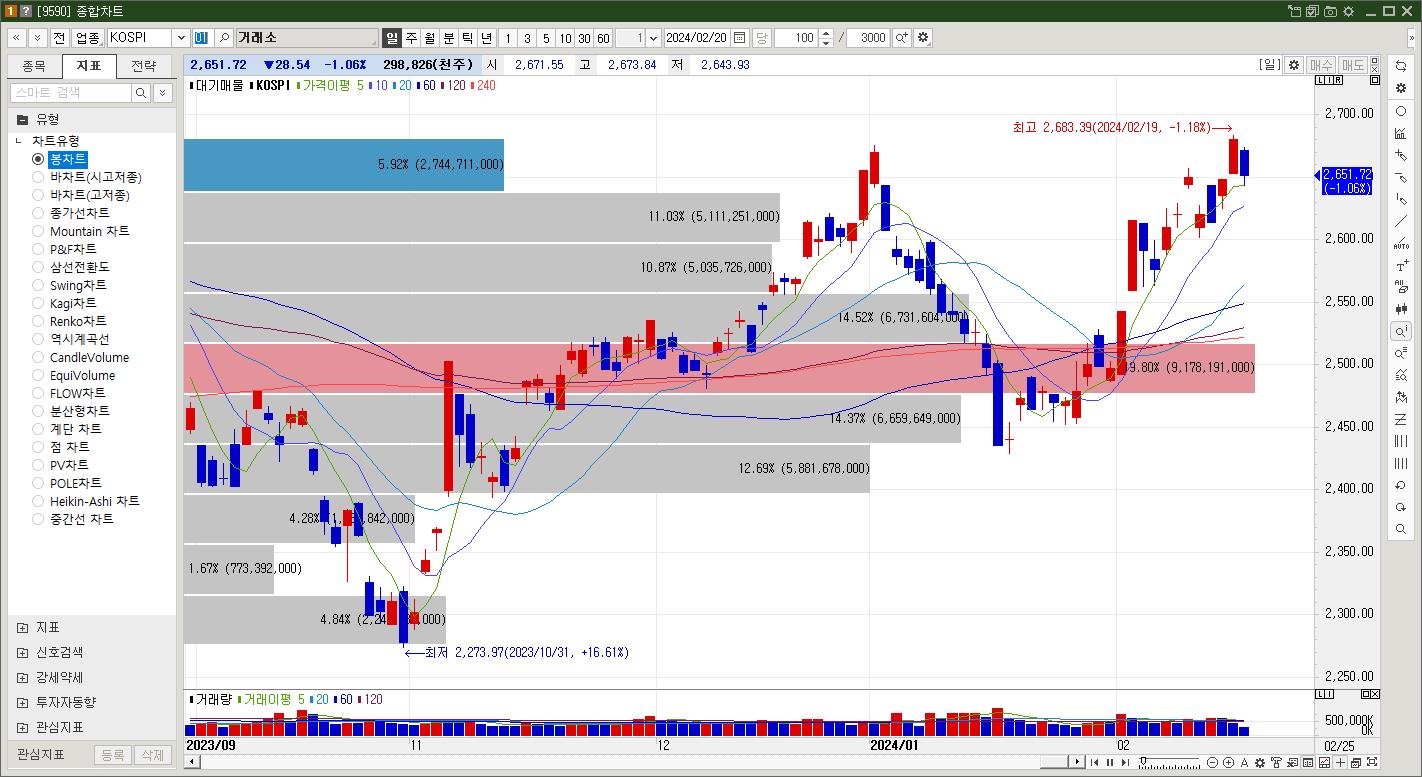Open the date calendar picker icon
The height and width of the screenshot is (777, 1422).
click(x=739, y=38)
